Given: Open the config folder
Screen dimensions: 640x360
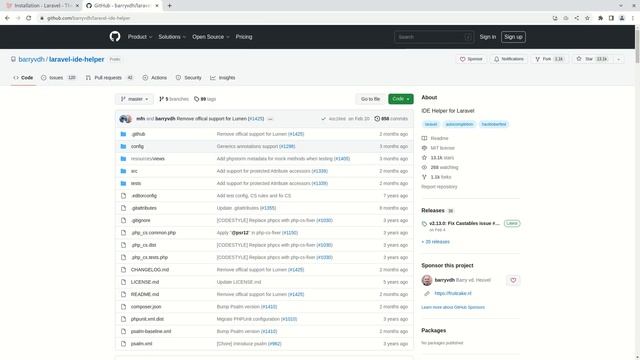Looking at the screenshot, I should coord(137,146).
